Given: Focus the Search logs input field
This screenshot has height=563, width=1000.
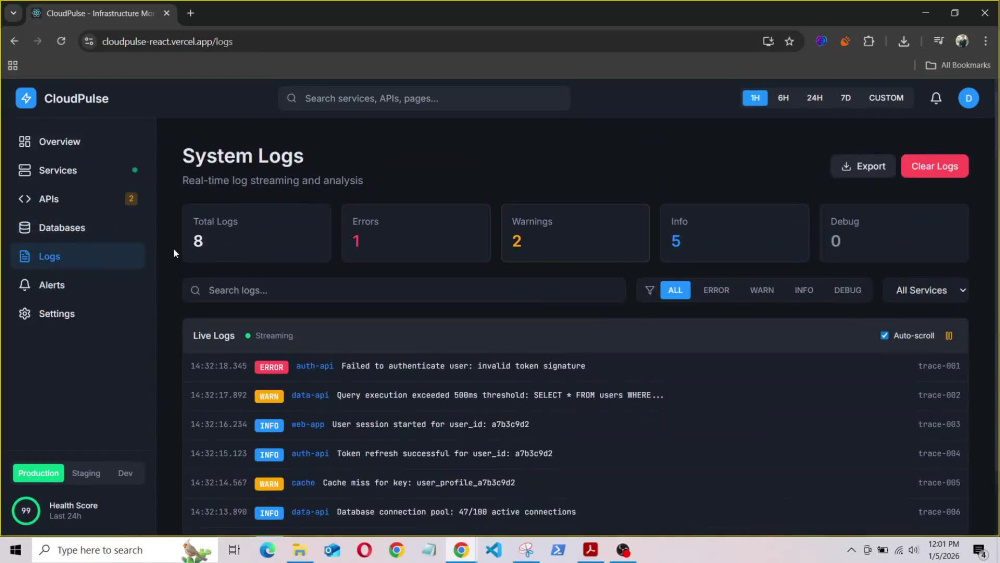Looking at the screenshot, I should click(404, 290).
